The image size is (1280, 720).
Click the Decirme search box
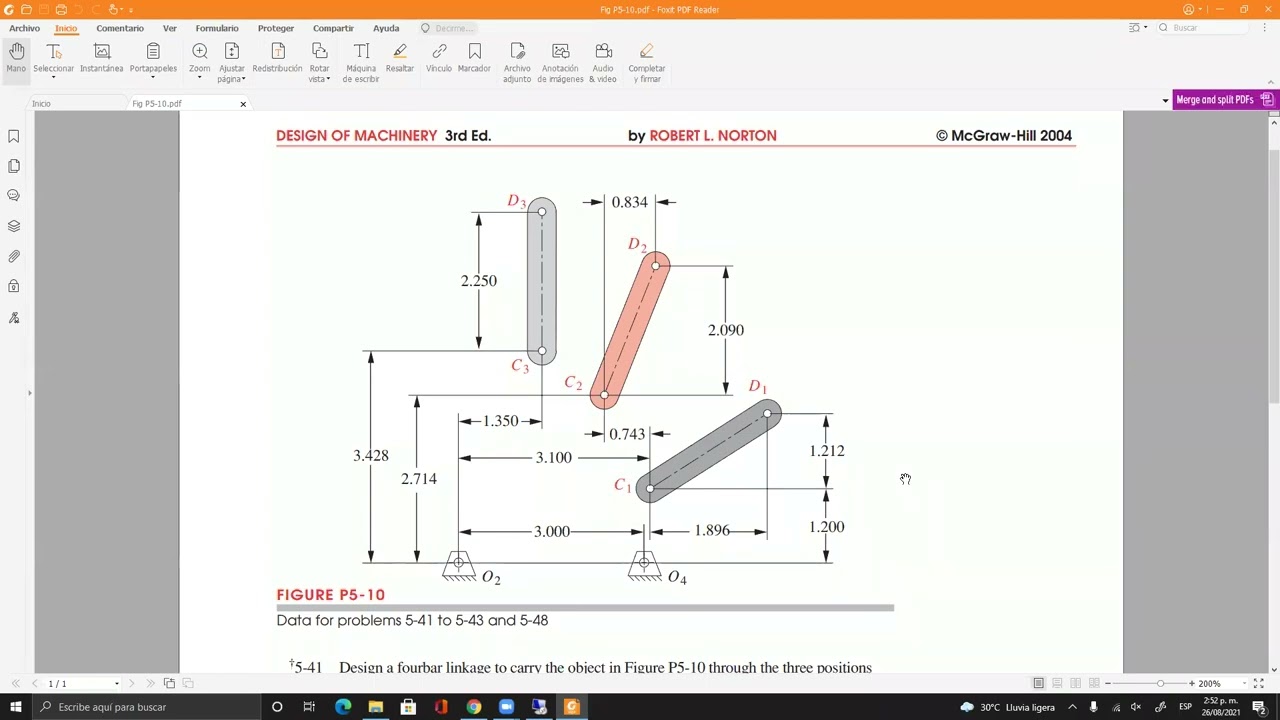447,28
